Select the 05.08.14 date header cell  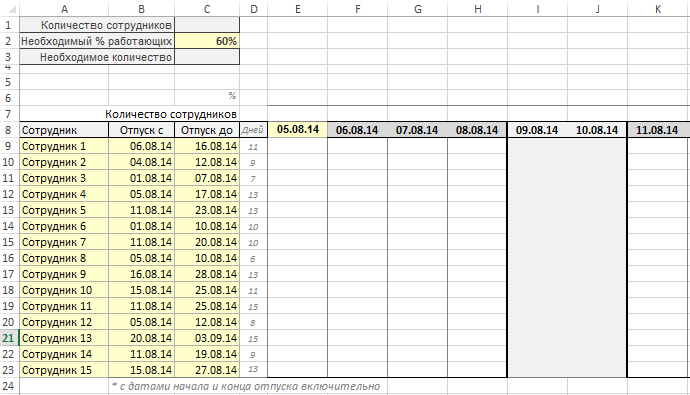[x=297, y=129]
